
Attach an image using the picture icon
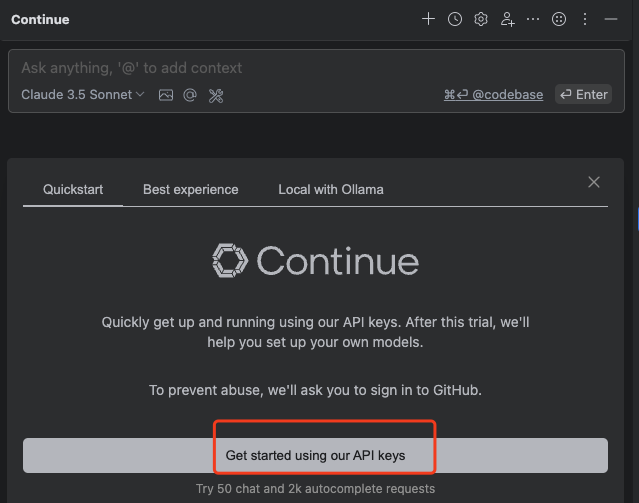point(166,95)
